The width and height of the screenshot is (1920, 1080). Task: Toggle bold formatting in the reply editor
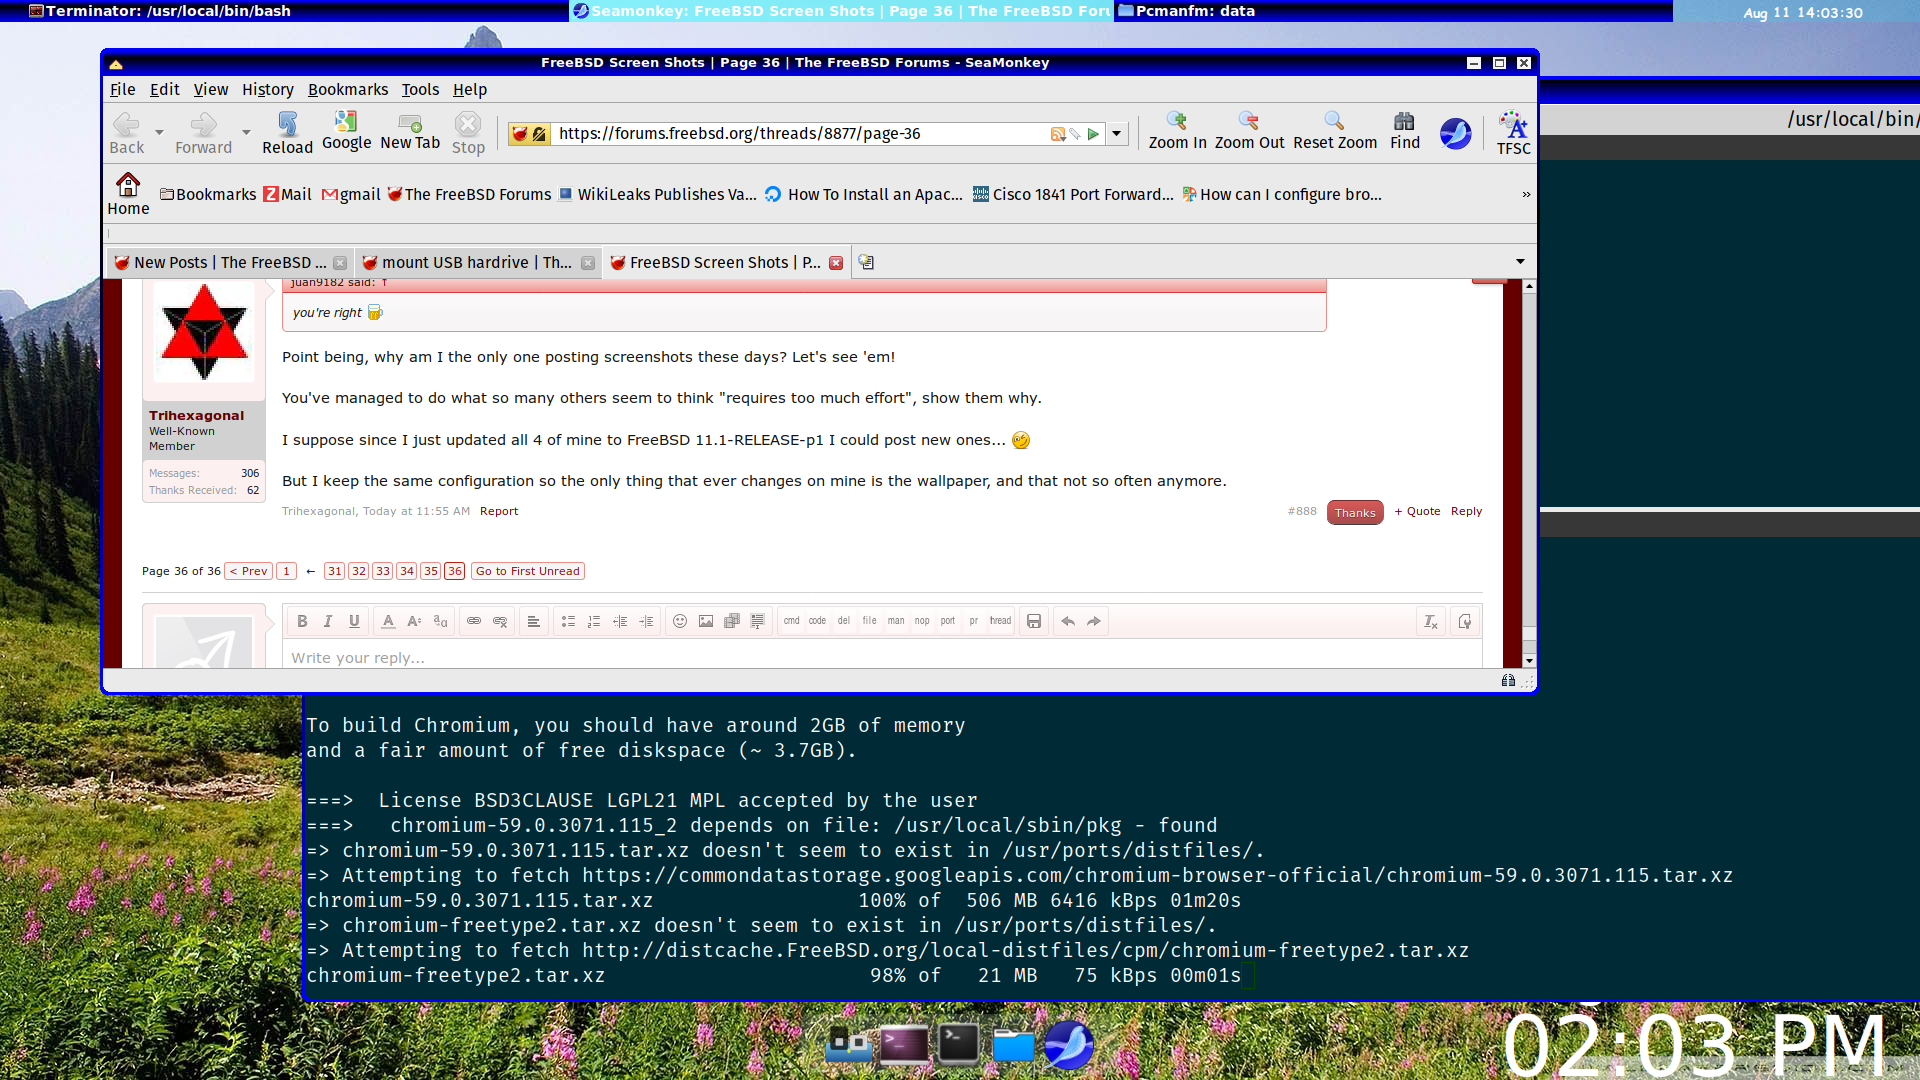(302, 621)
